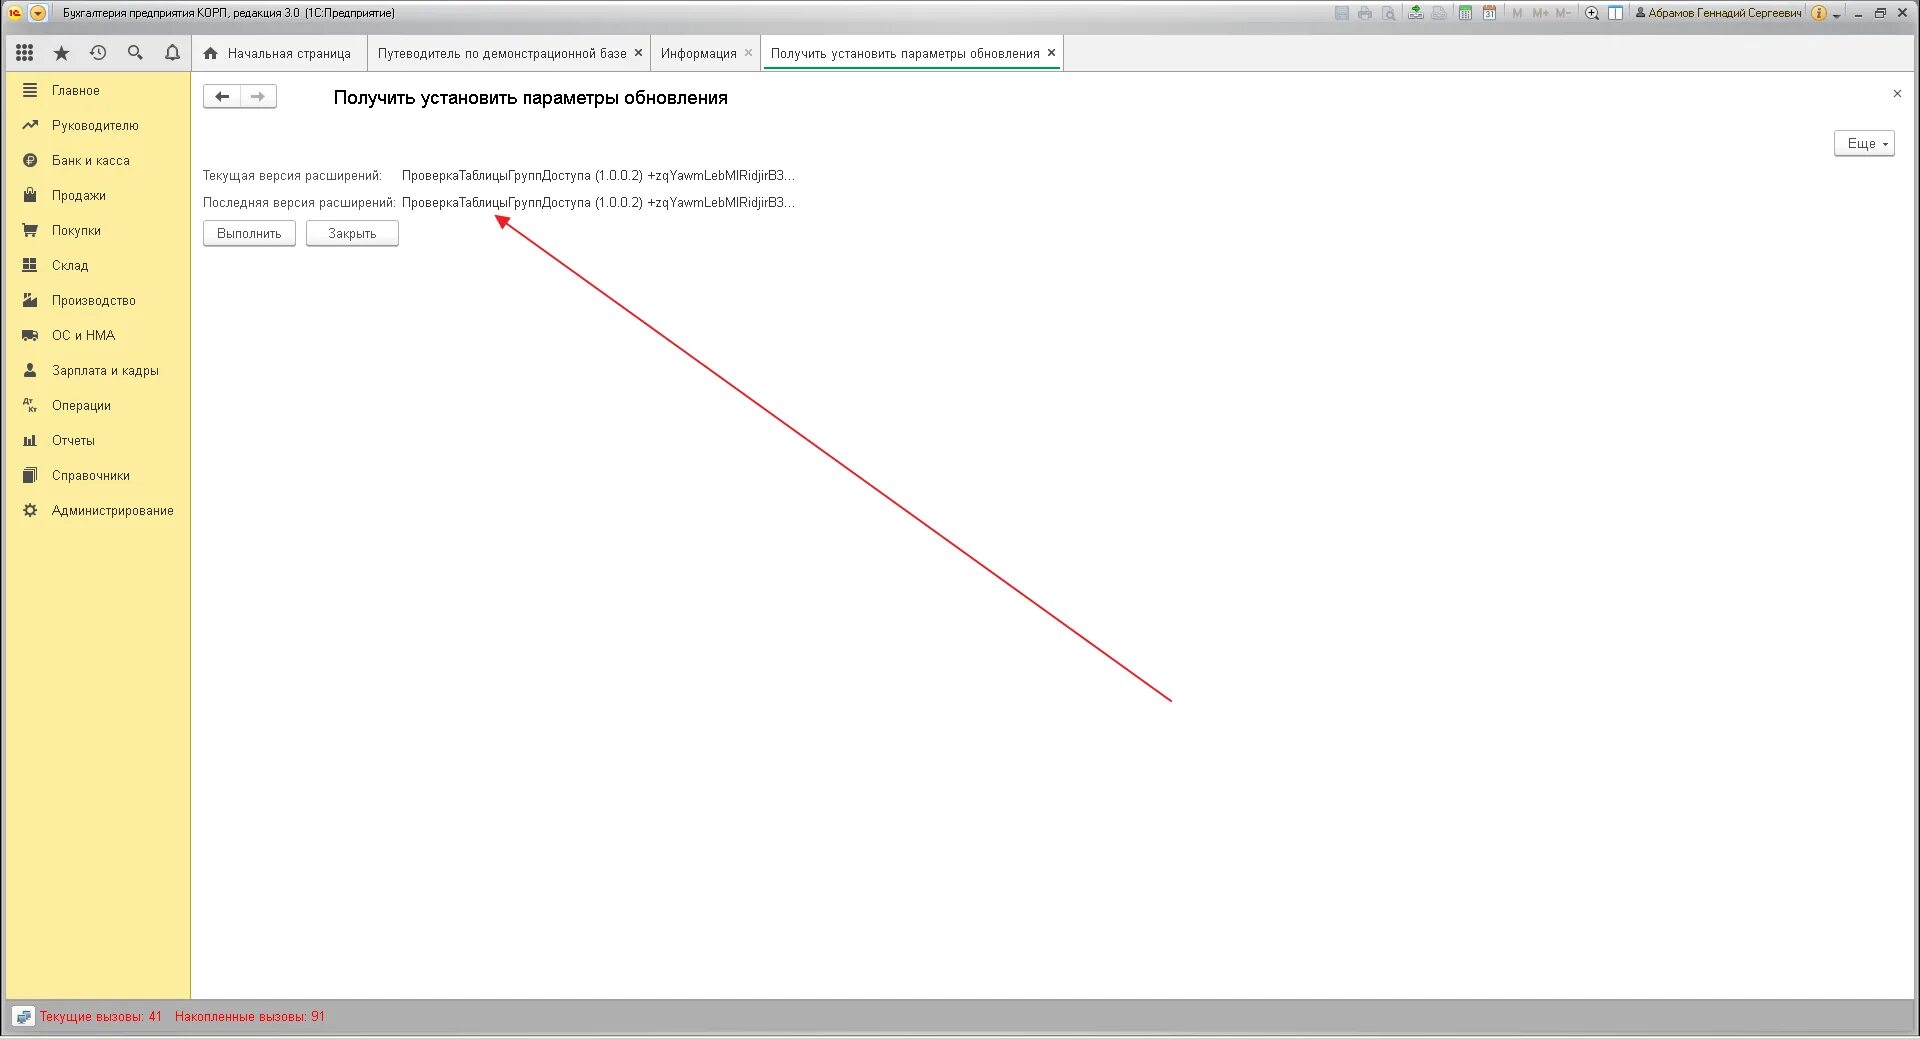
Task: Open the Calendar icon
Action: tap(1489, 13)
